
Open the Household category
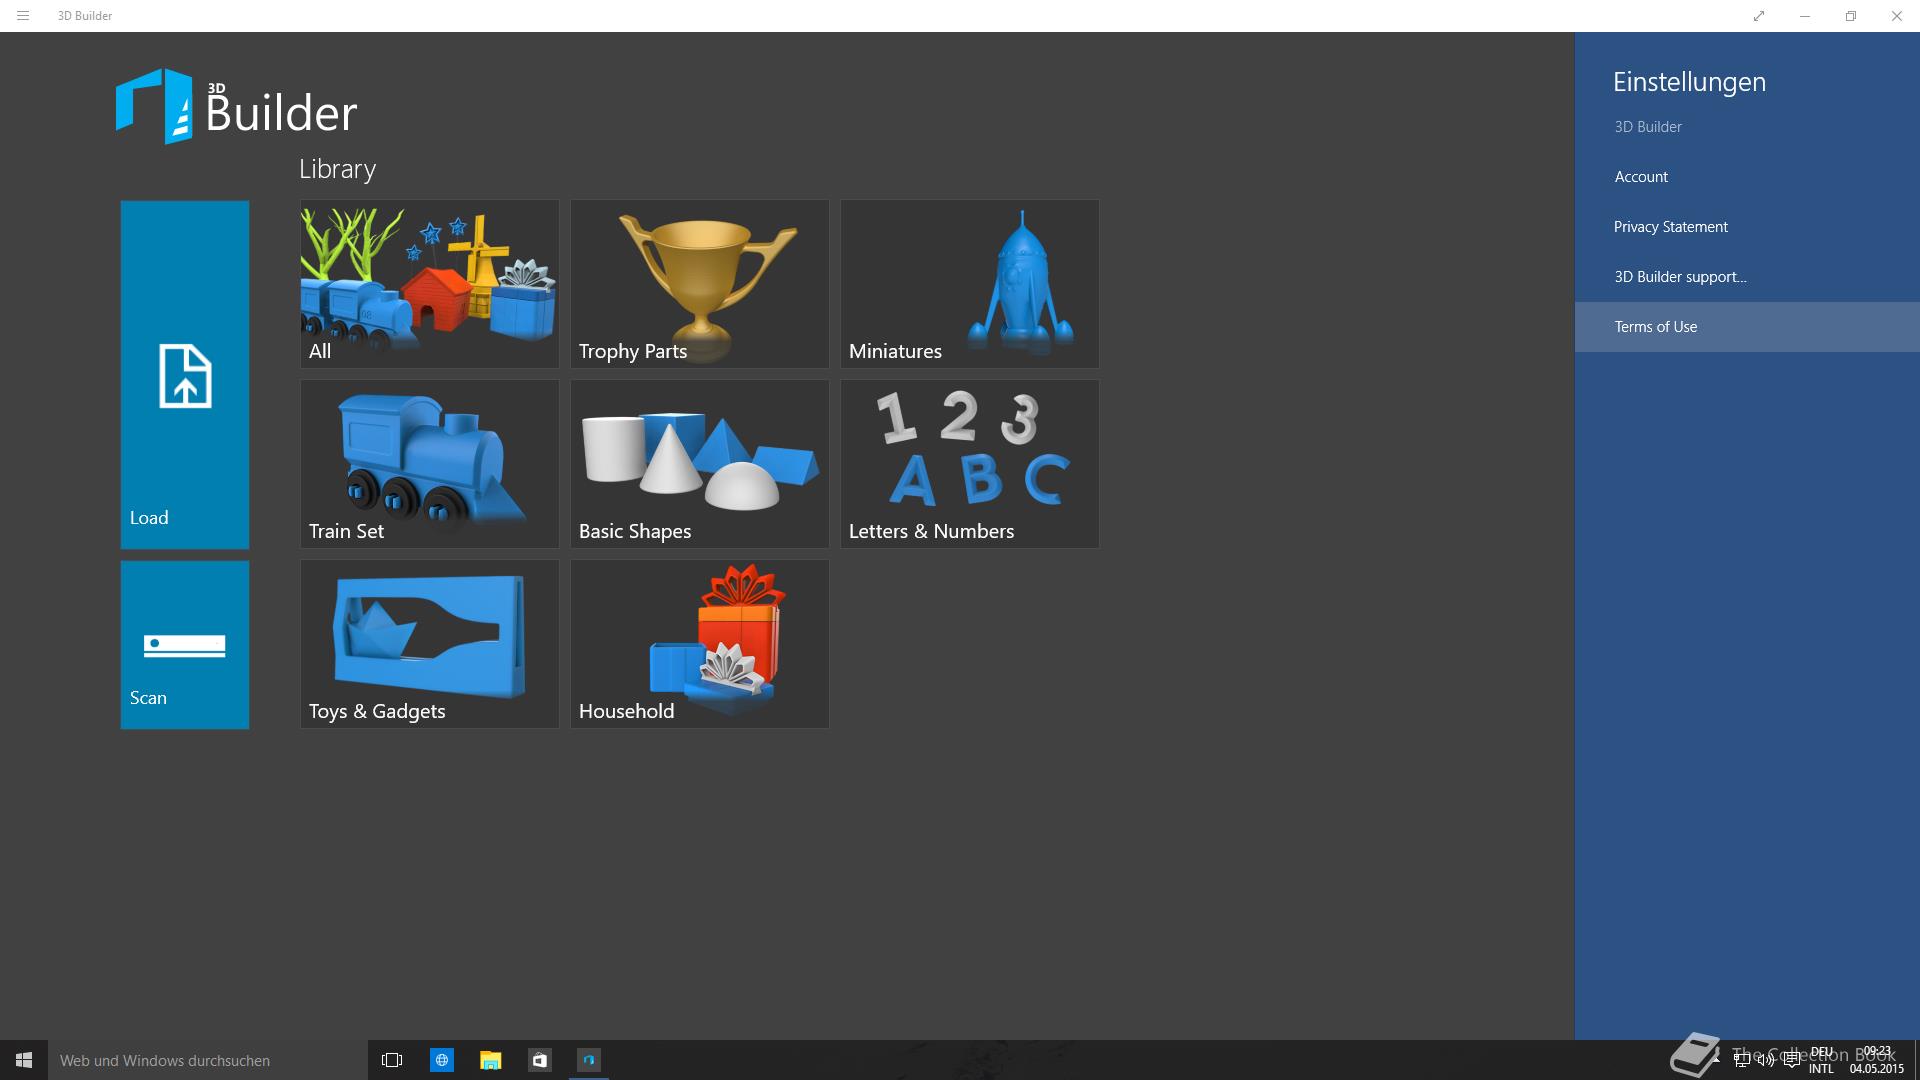700,644
